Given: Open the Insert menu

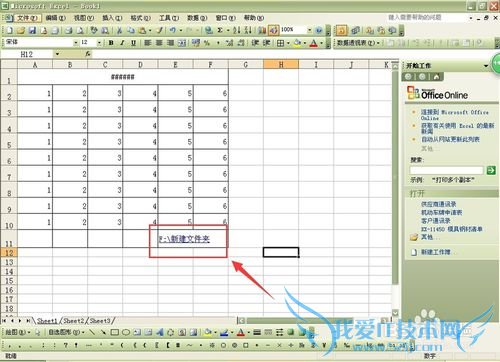Looking at the screenshot, I should coord(112,18).
